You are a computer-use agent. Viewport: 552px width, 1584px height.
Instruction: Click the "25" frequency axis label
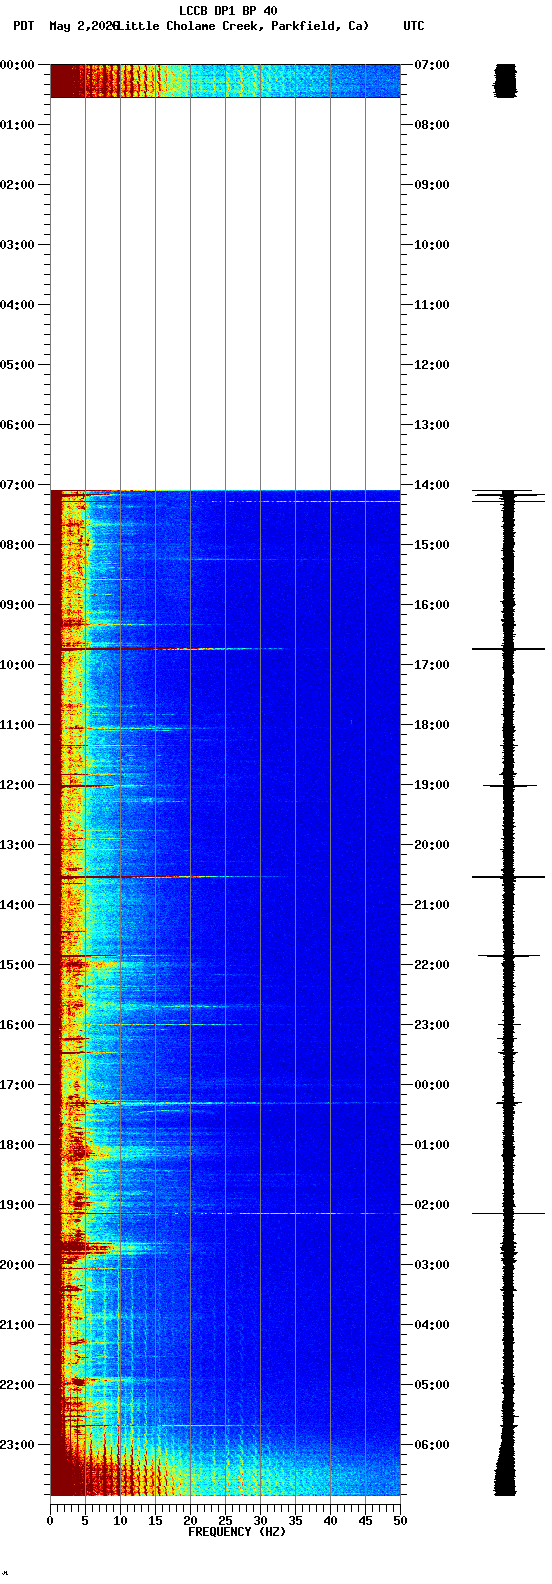tap(225, 1521)
